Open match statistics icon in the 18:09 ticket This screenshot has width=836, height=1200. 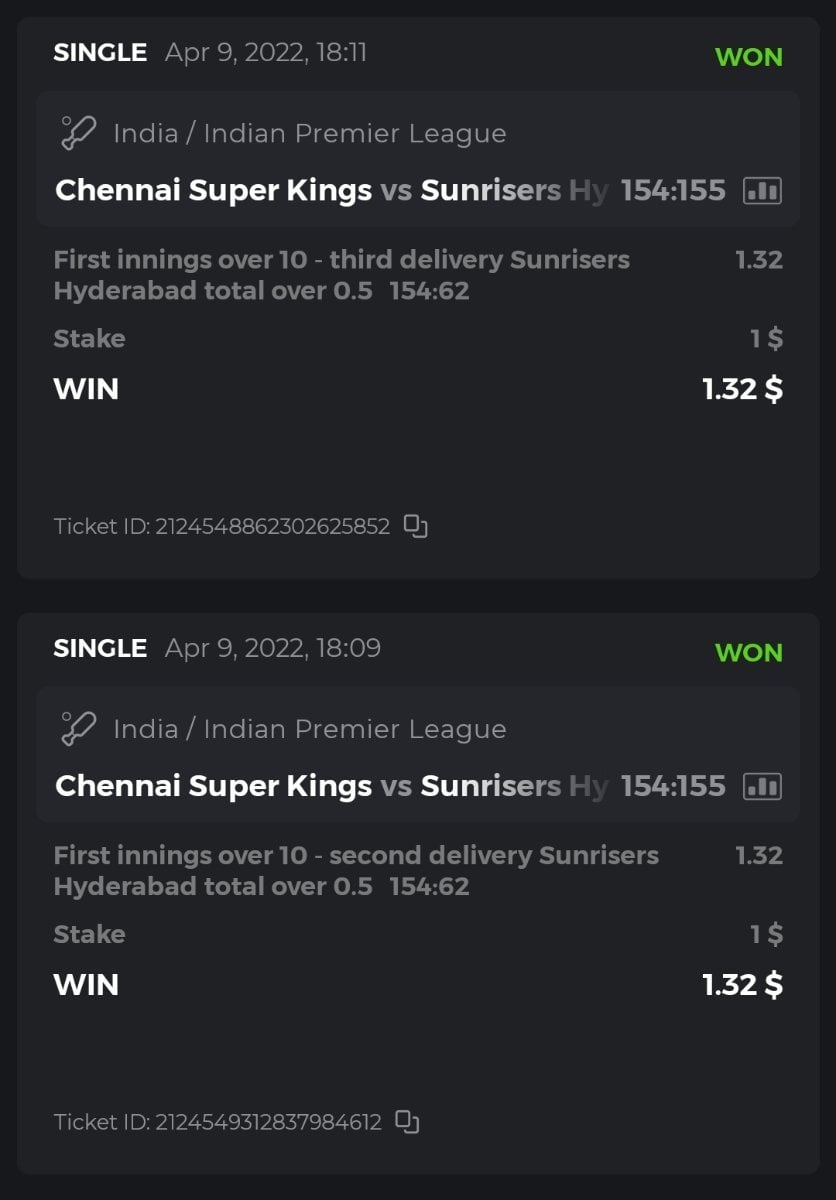coord(762,787)
